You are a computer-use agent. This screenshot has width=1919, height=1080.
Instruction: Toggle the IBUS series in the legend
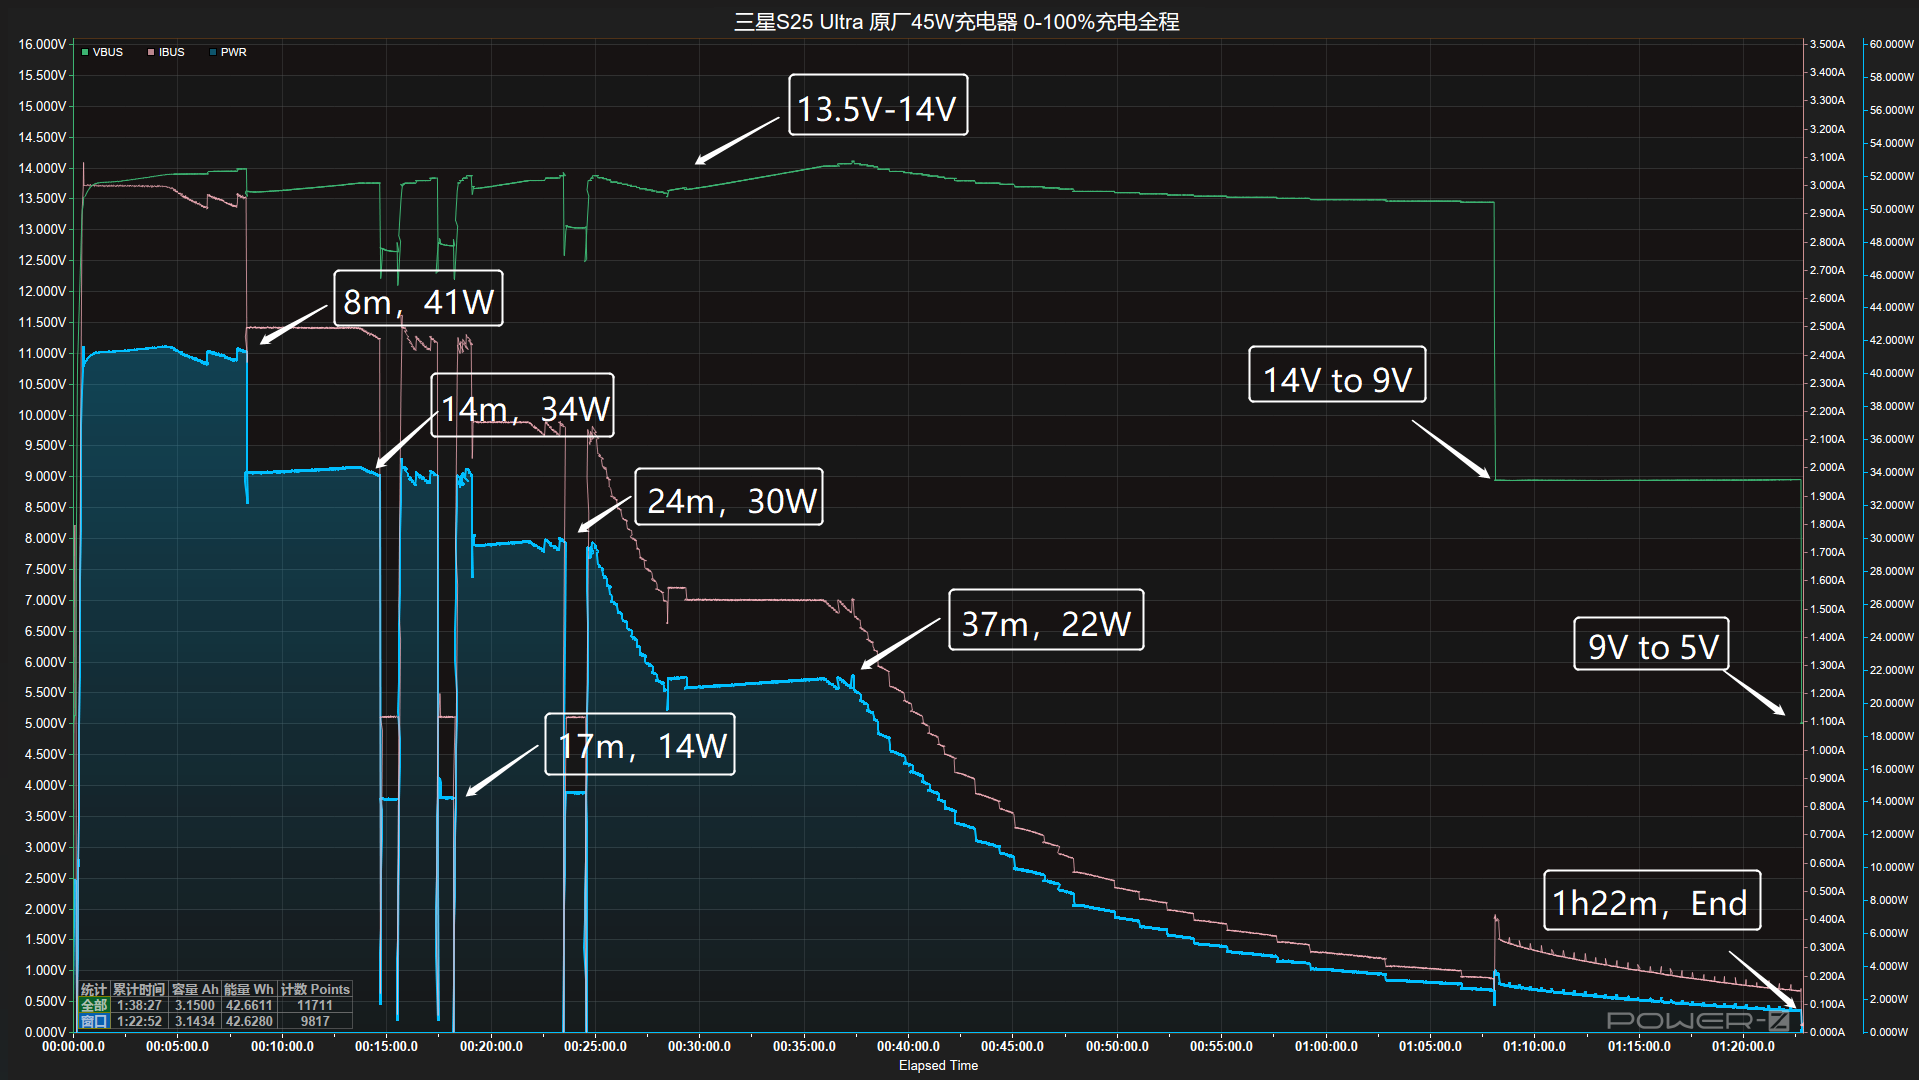[166, 52]
